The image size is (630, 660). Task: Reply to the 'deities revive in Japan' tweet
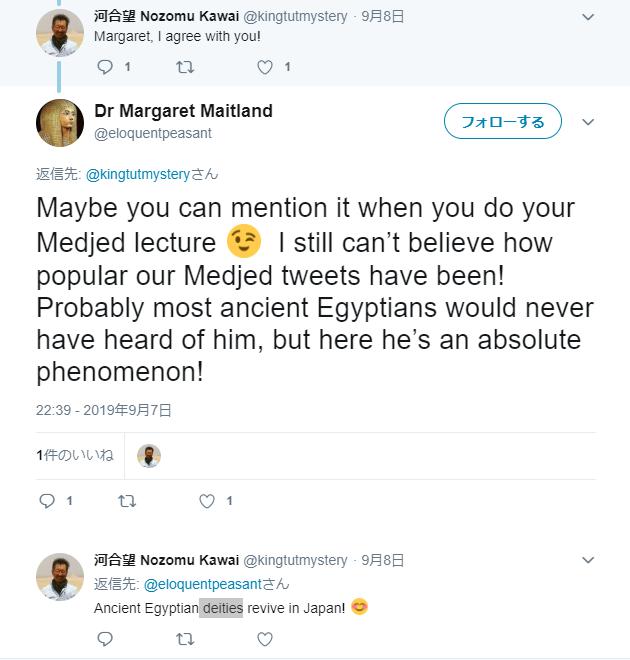point(103,639)
